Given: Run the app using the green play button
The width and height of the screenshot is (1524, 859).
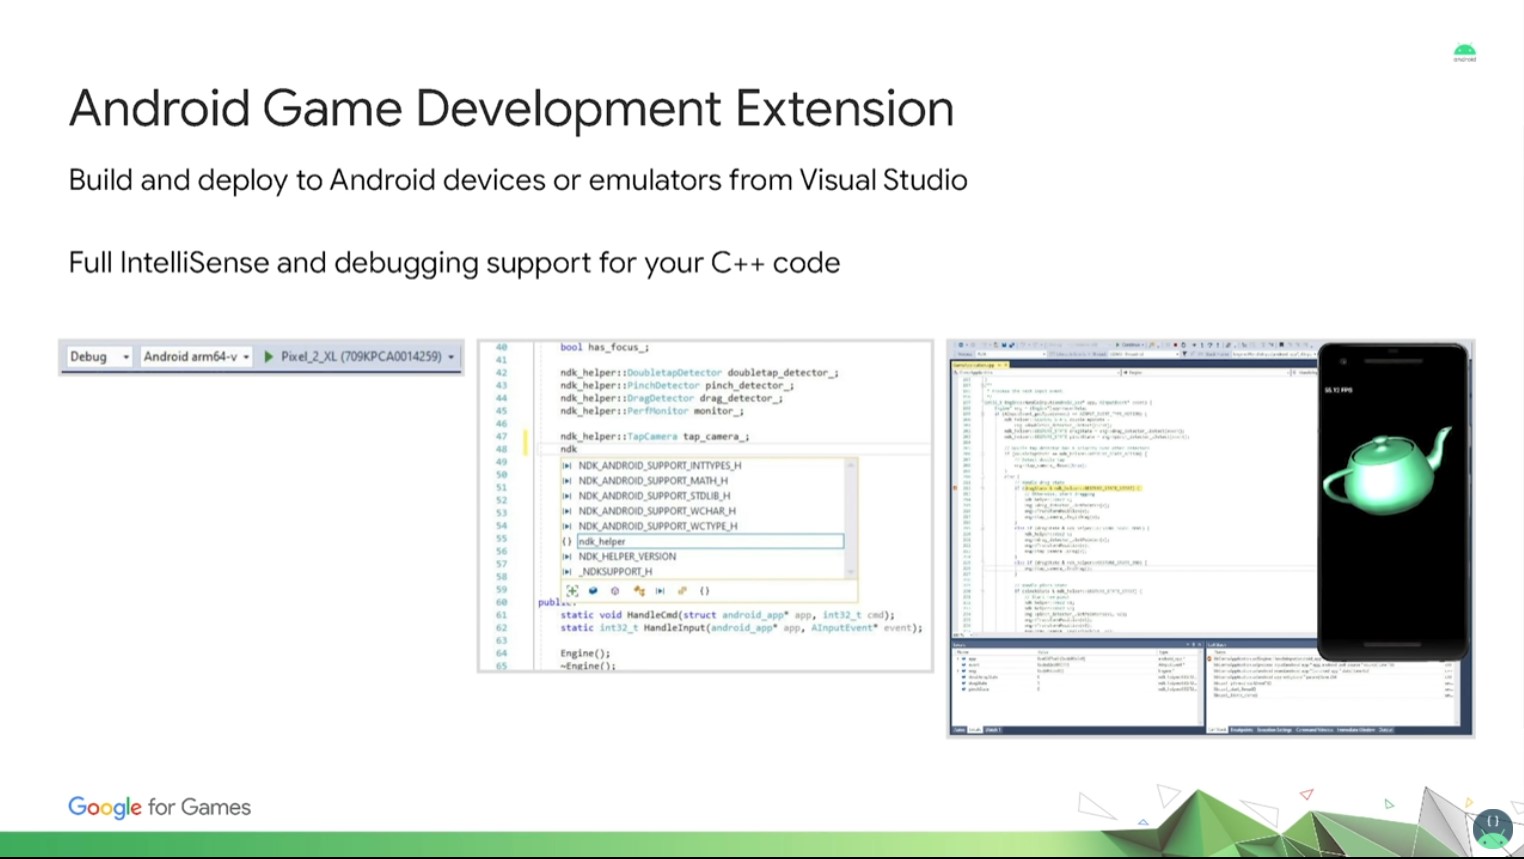Looking at the screenshot, I should coord(268,356).
